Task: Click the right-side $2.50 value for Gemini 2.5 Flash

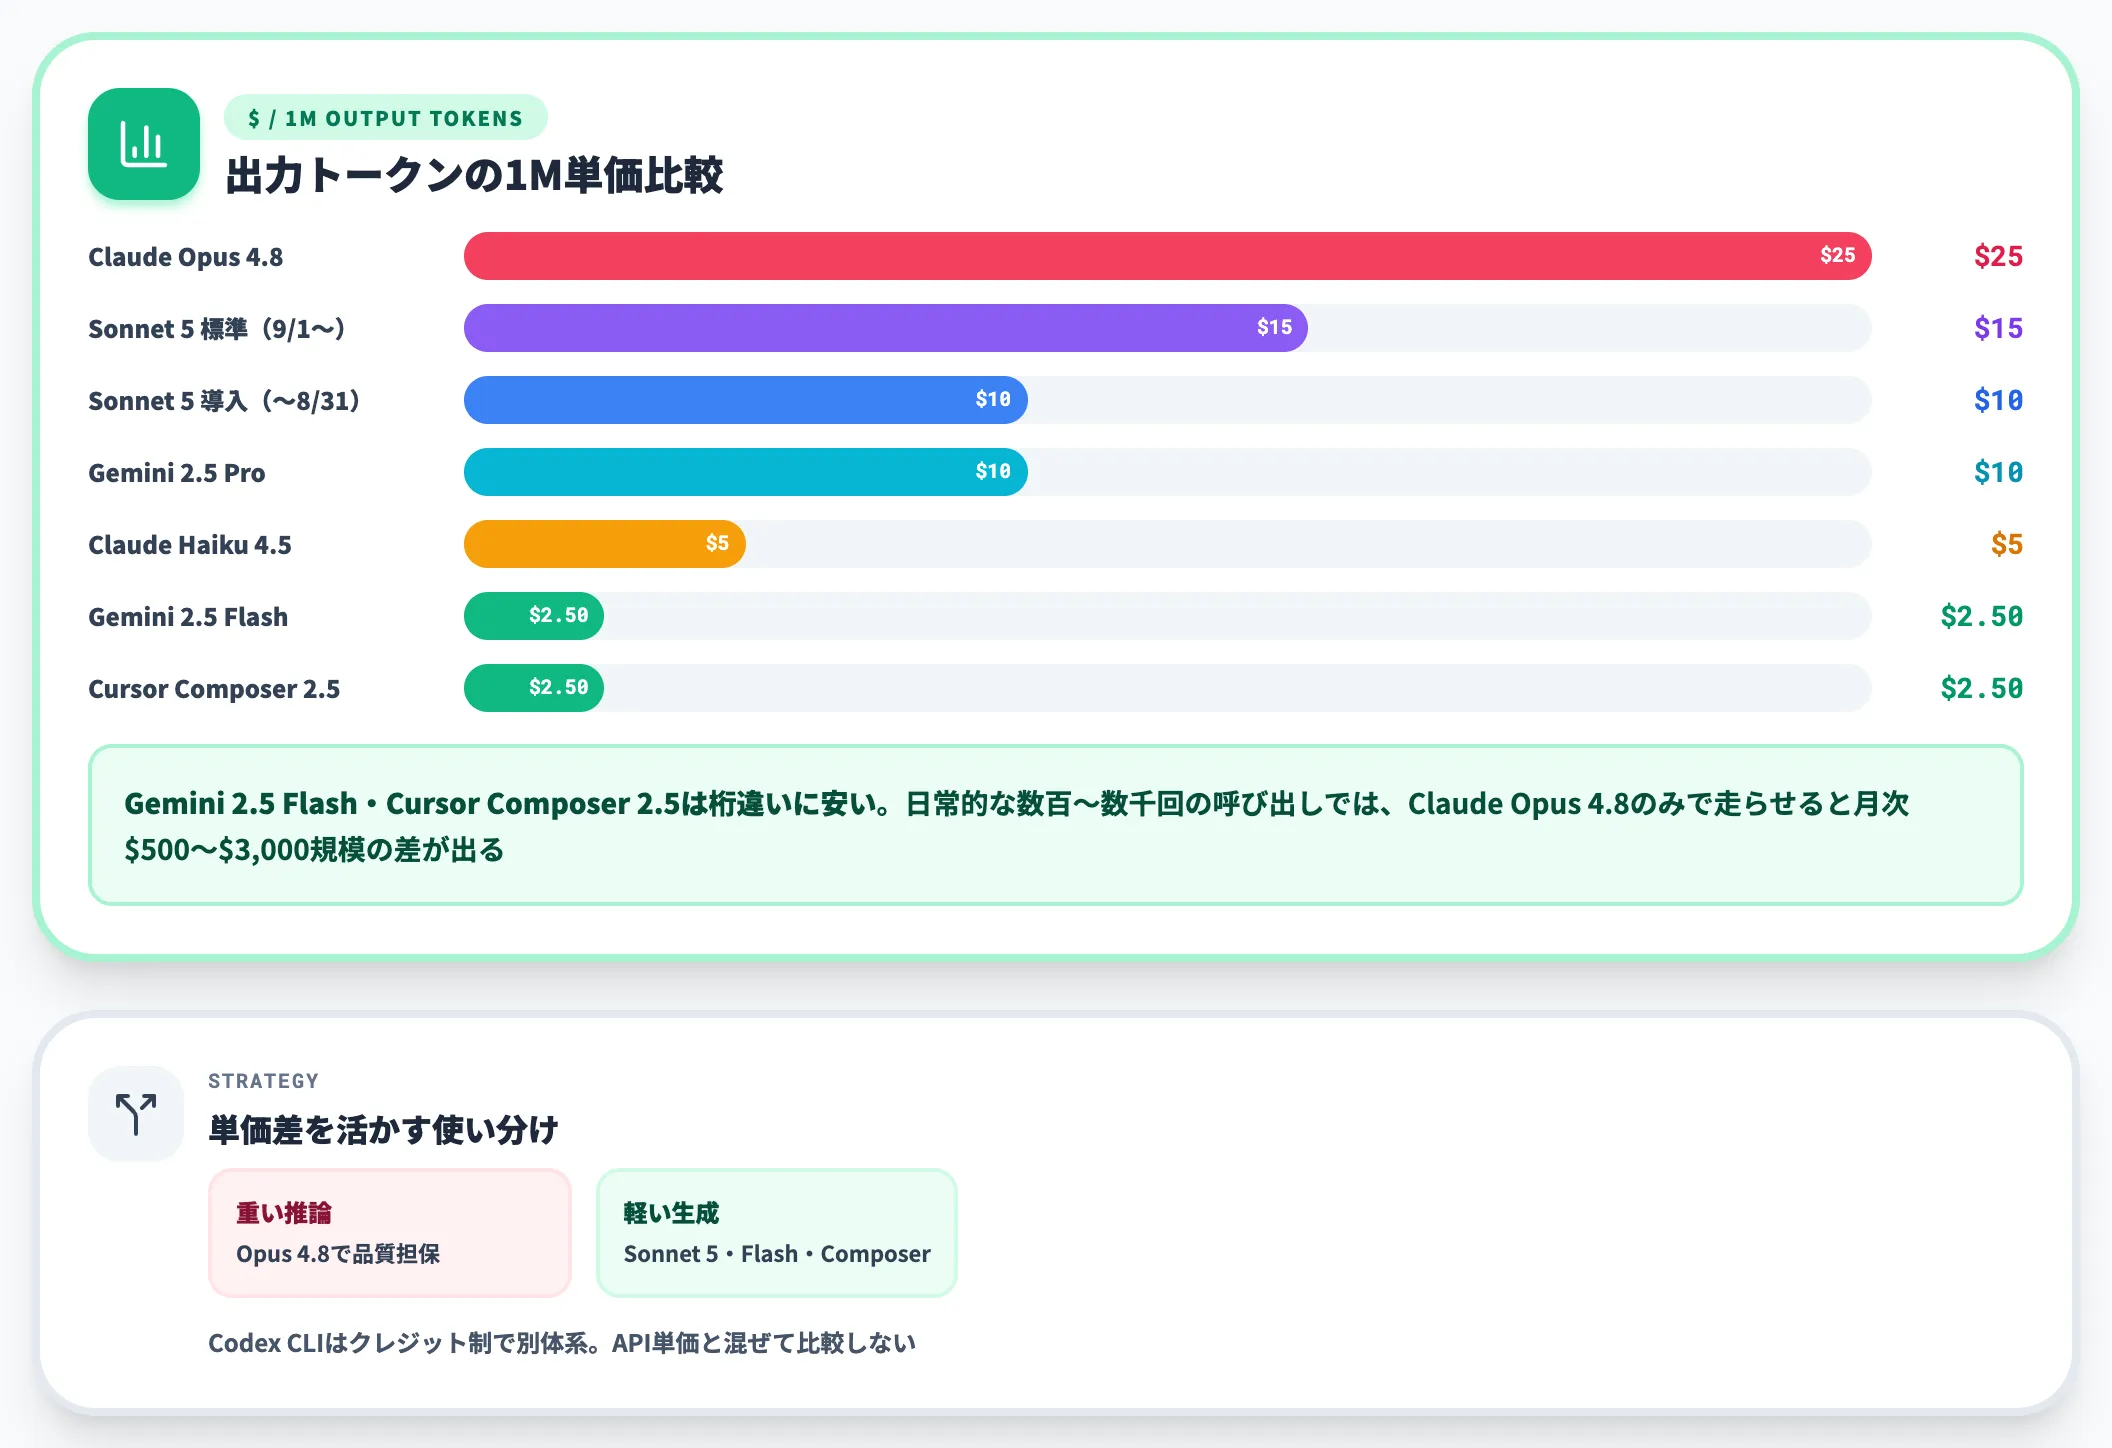Action: pyautogui.click(x=1981, y=616)
